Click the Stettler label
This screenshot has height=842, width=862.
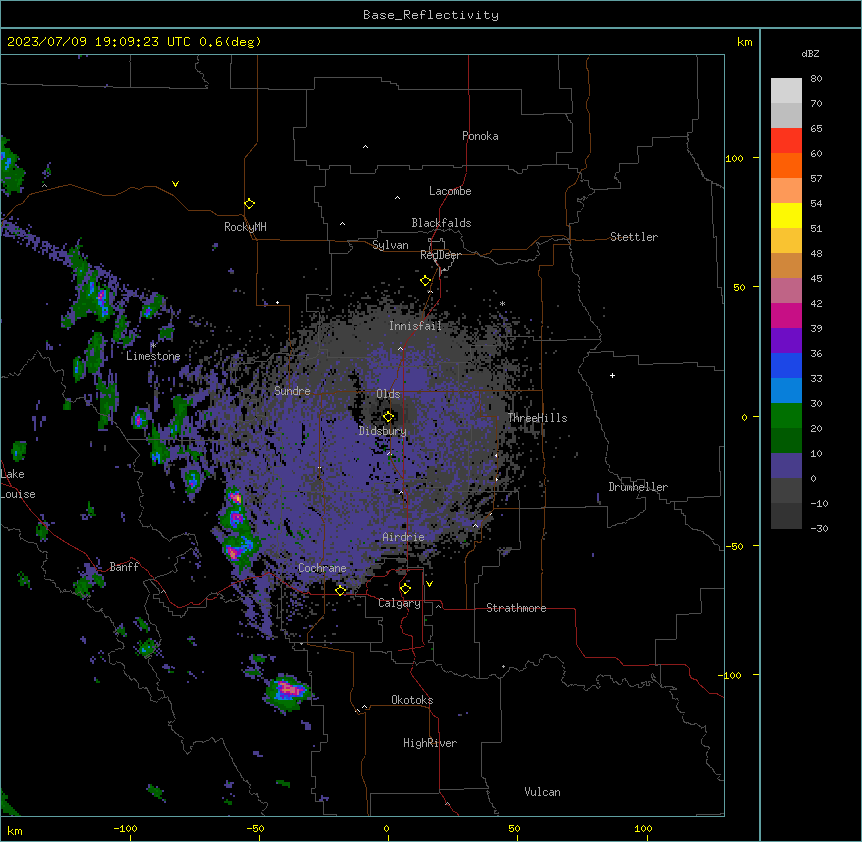(x=634, y=237)
